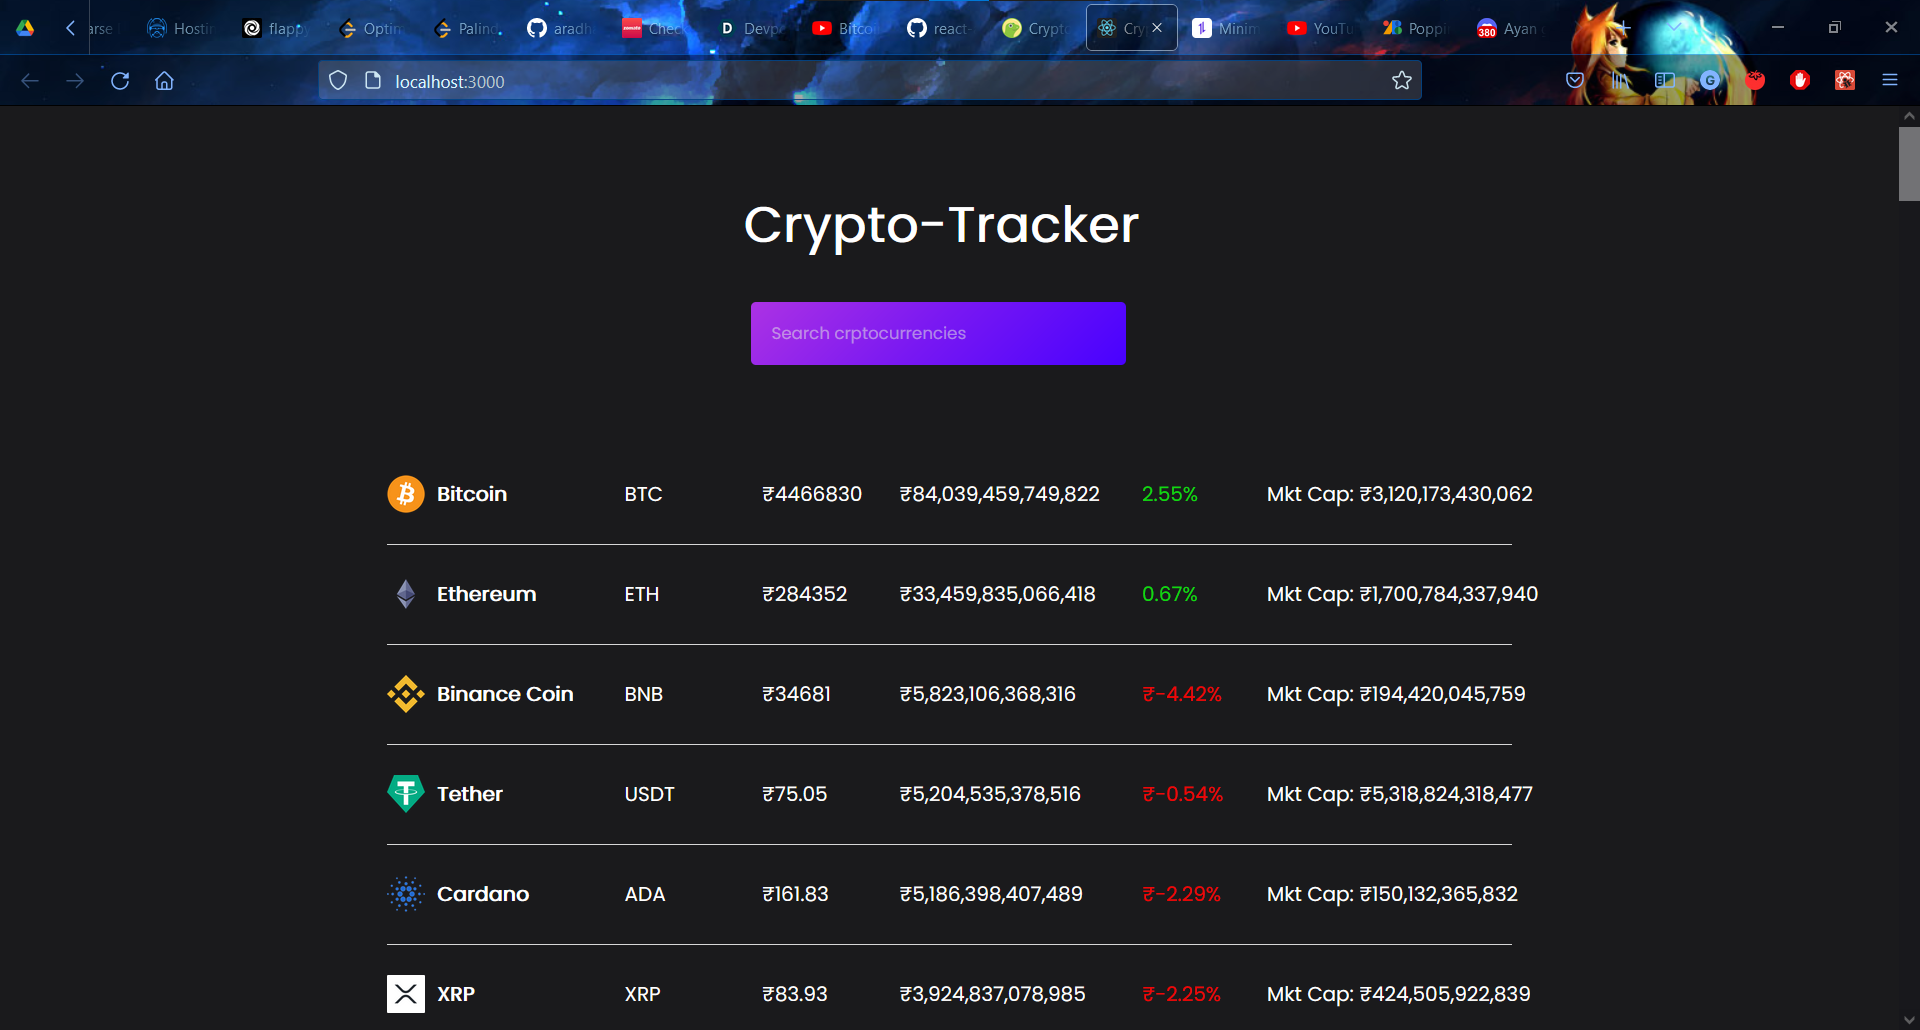
Task: Switch to the Devpo tab
Action: pos(752,28)
